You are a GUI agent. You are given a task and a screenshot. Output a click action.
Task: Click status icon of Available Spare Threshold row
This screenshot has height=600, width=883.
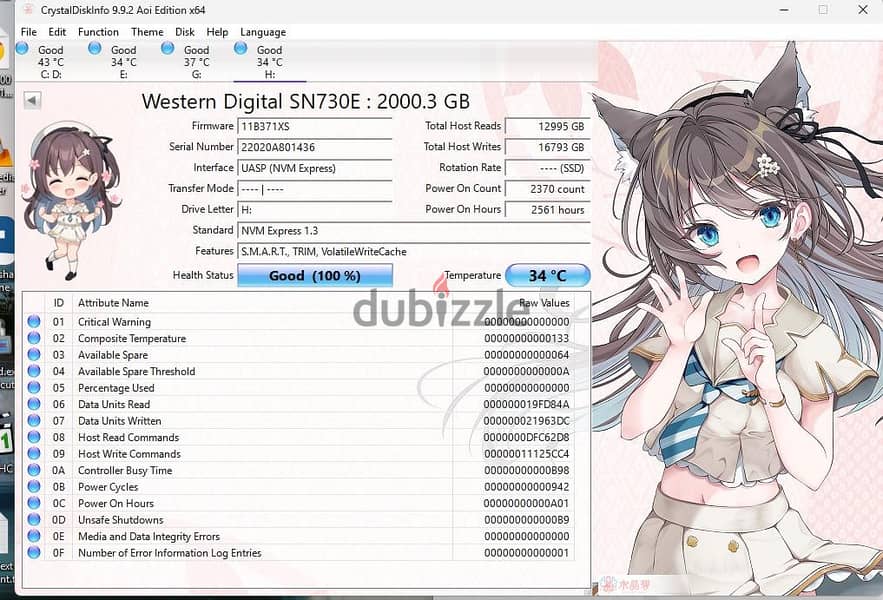click(34, 371)
